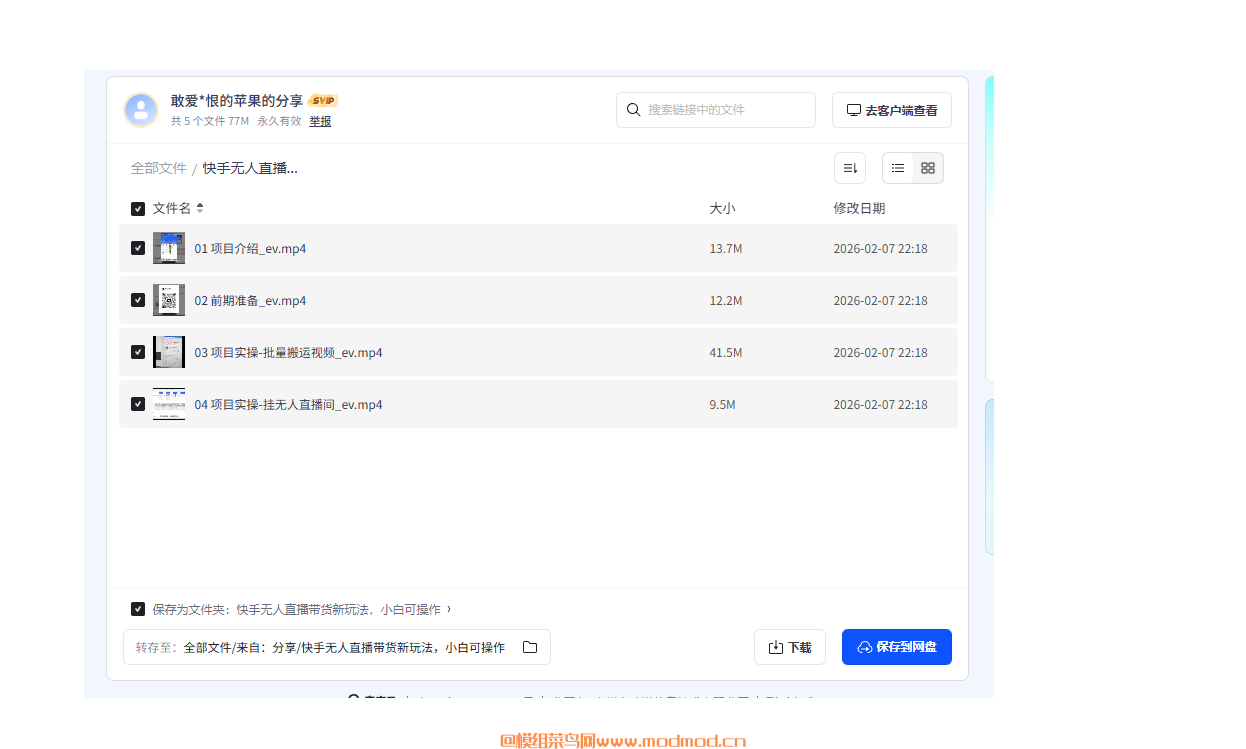The height and width of the screenshot is (749, 1246).
Task: Click the sort order icon
Action: point(850,168)
